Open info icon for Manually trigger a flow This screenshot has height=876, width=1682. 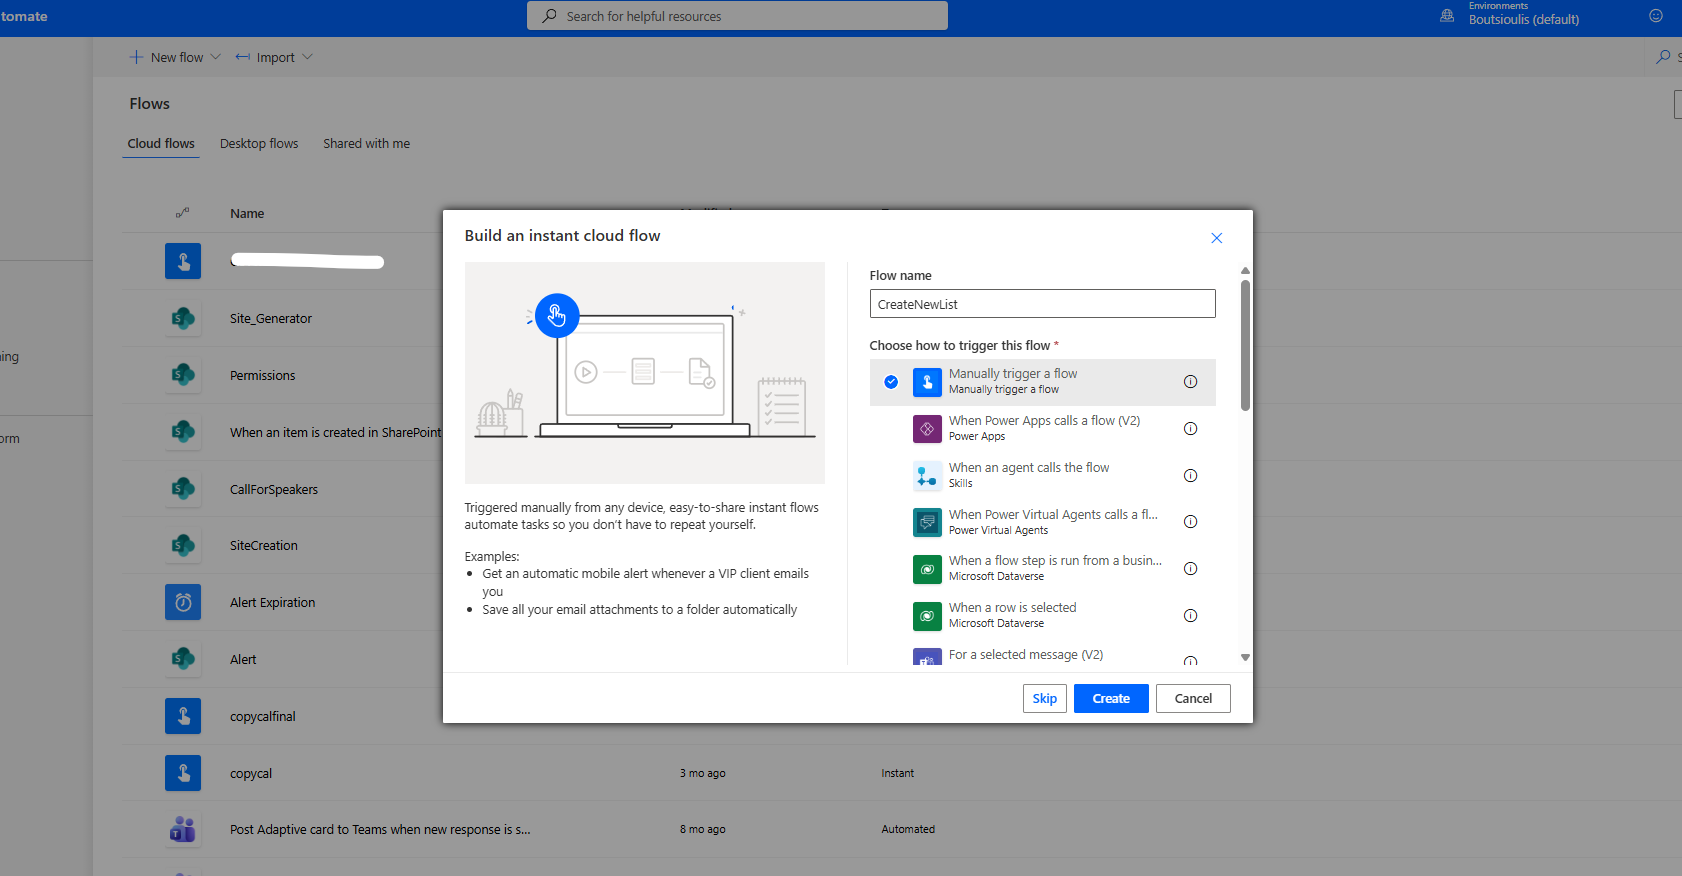coord(1190,382)
